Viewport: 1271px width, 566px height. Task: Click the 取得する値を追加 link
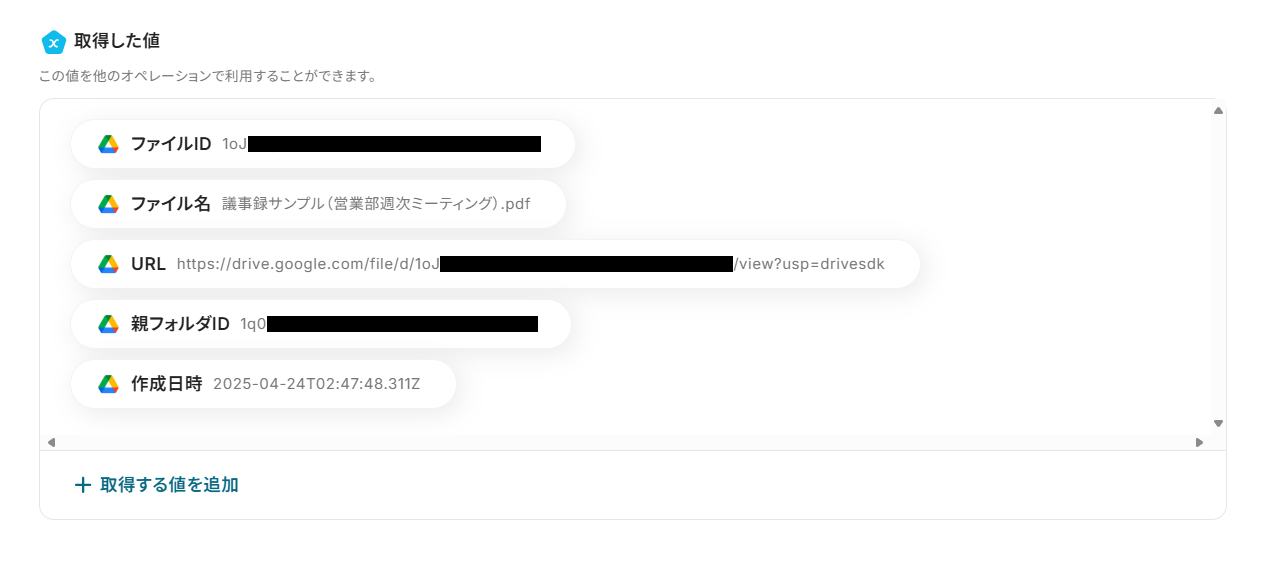click(157, 485)
